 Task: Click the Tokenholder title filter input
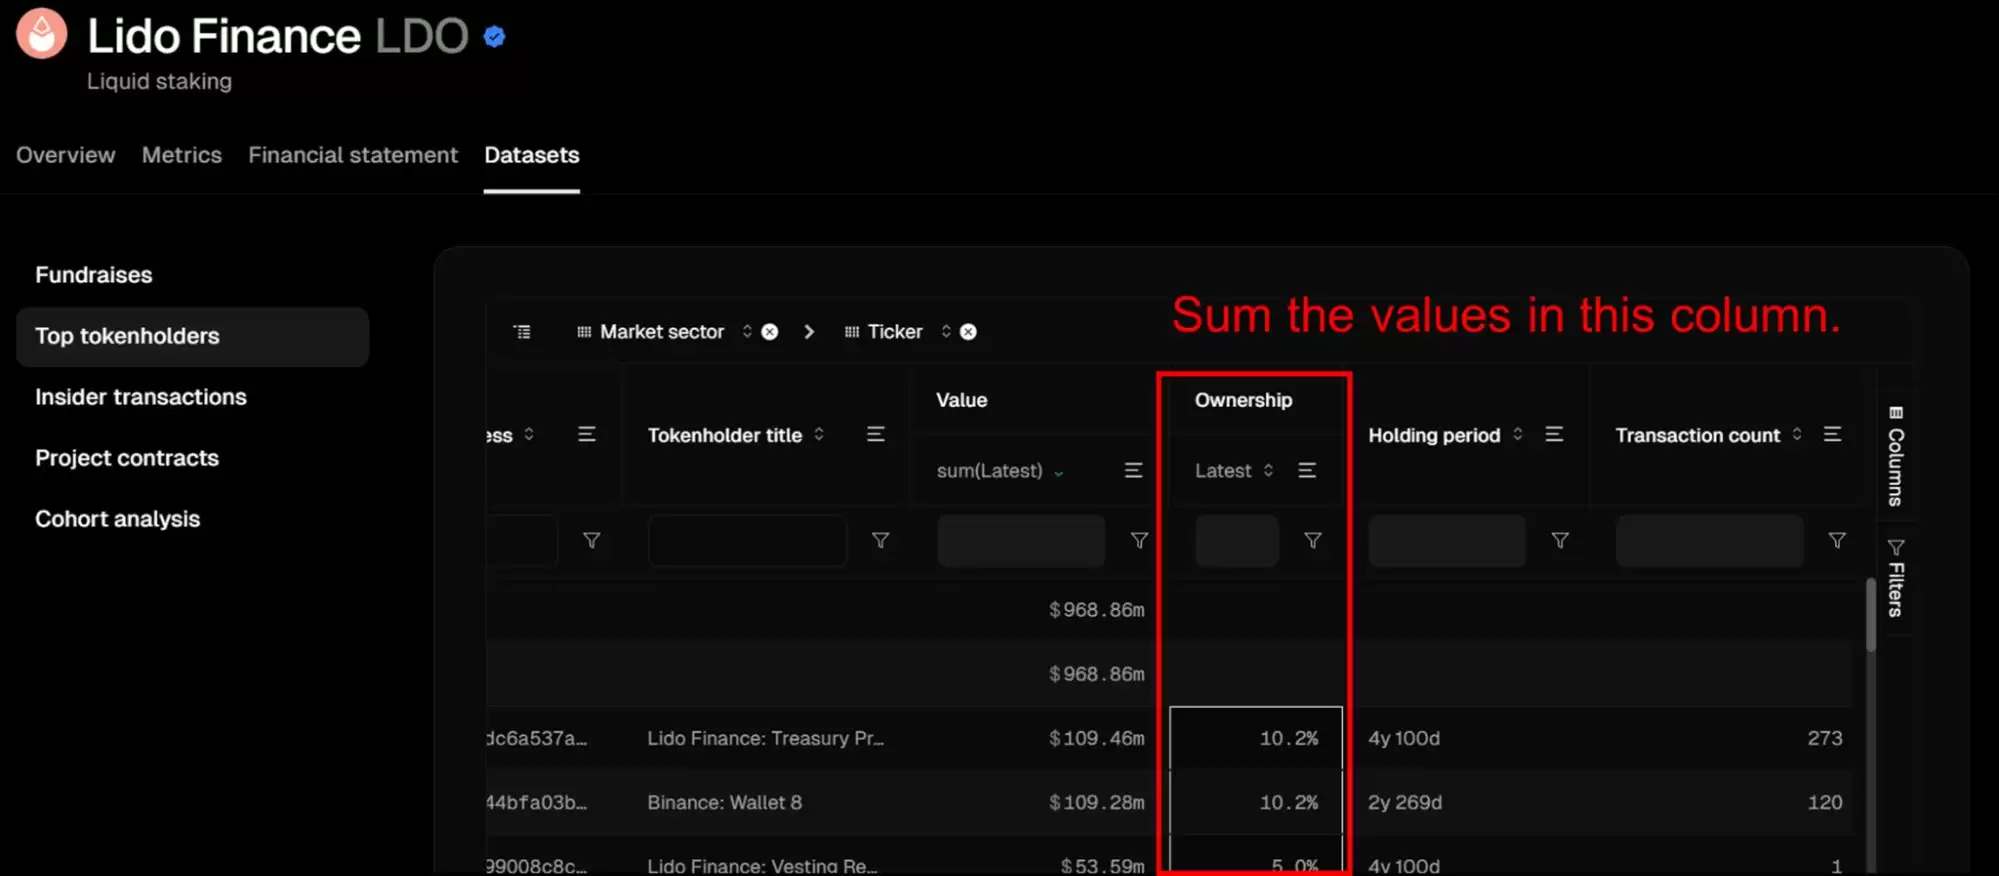[747, 541]
